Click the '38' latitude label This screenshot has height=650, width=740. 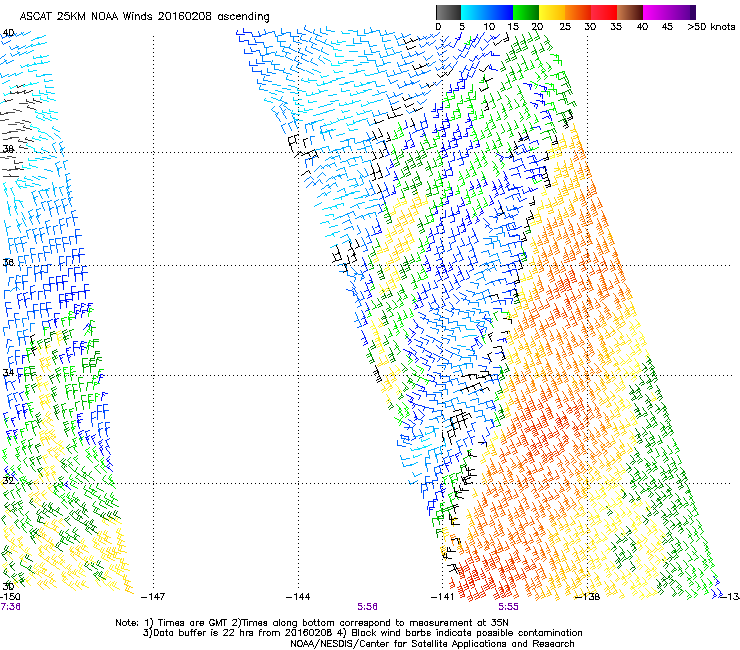tap(8, 149)
